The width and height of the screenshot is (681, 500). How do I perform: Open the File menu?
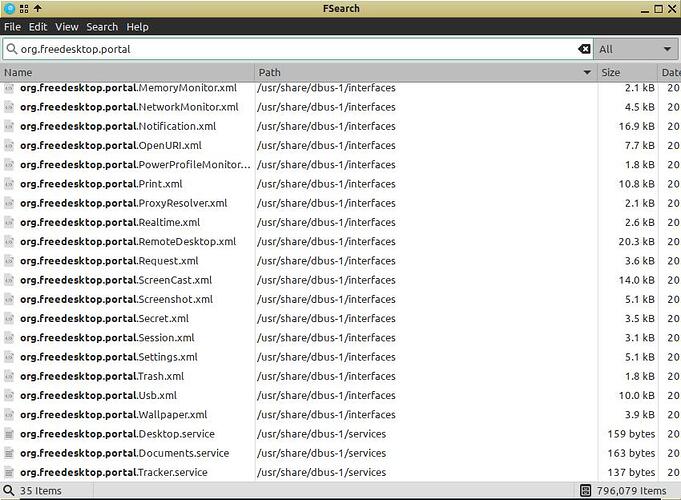coord(12,27)
